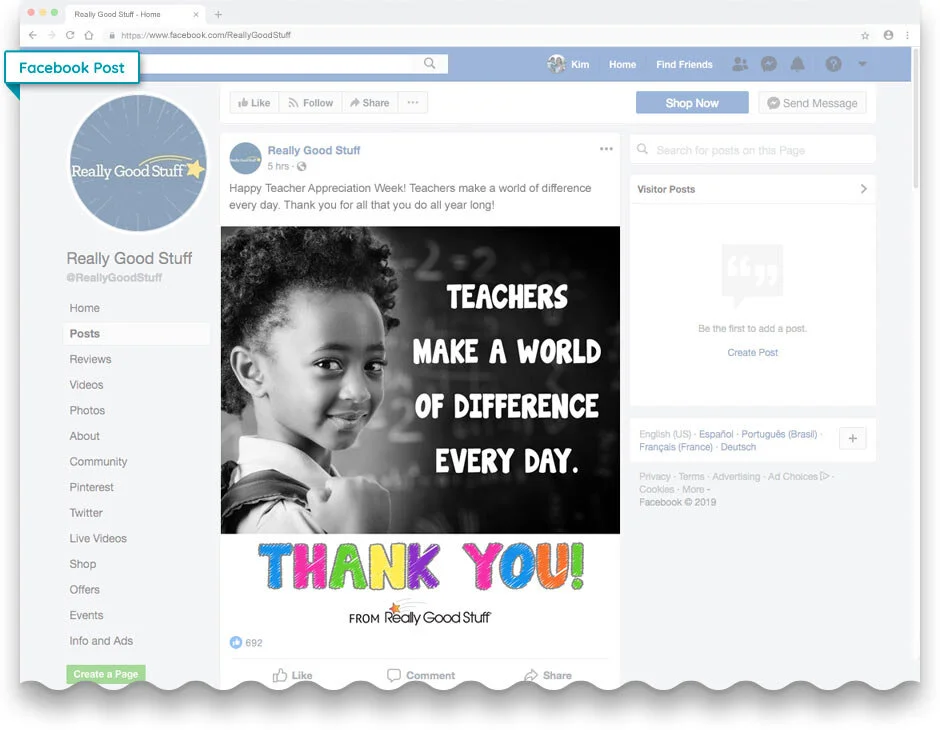This screenshot has width=940, height=730.
Task: Open Community in the page sidebar
Action: (x=98, y=461)
